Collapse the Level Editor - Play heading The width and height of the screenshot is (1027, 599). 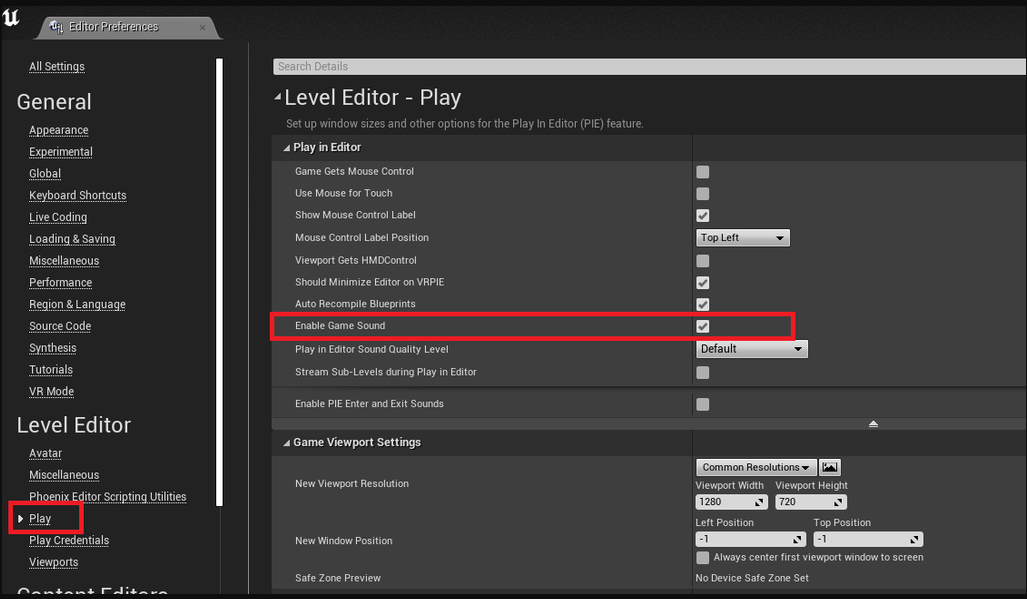coord(278,97)
